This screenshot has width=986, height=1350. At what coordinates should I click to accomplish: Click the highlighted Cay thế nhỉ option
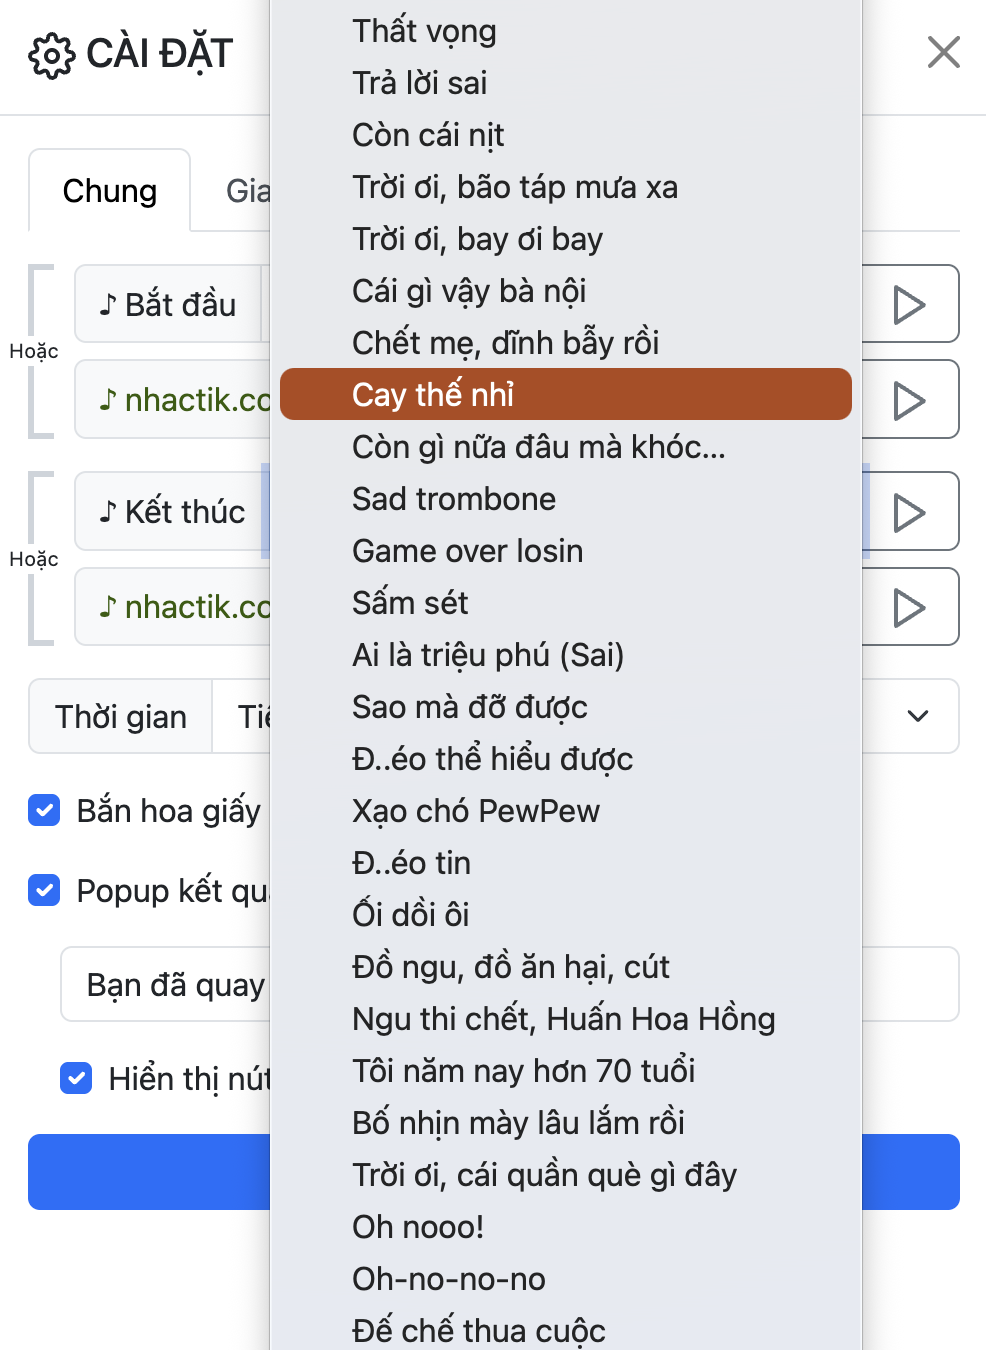(432, 394)
